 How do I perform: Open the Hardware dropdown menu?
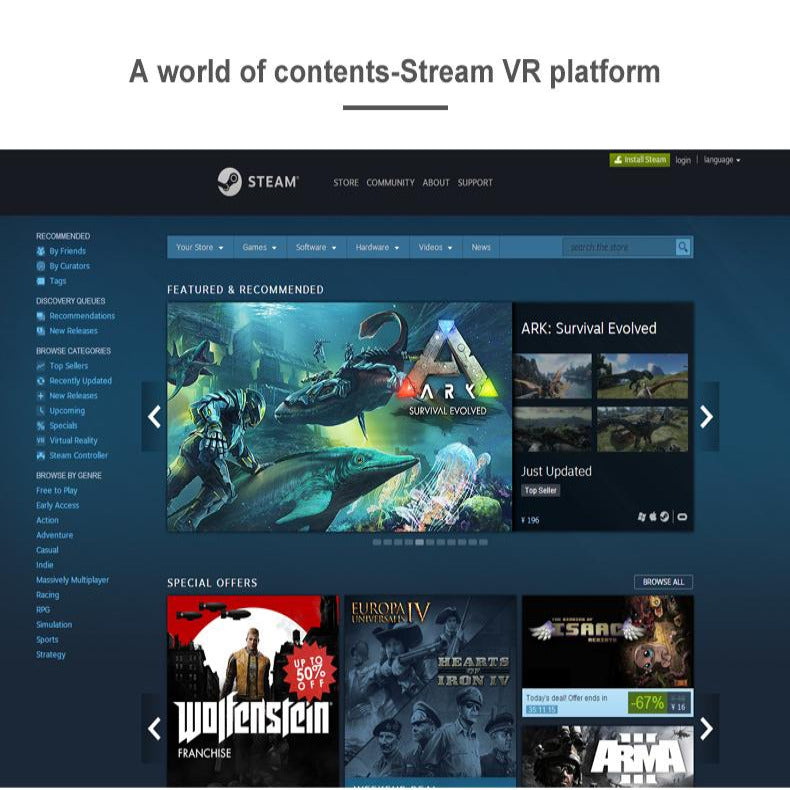377,247
